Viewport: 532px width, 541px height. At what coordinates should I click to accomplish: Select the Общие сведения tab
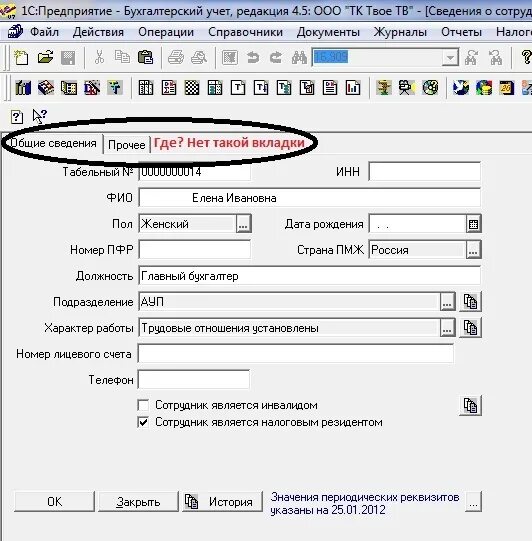point(52,143)
